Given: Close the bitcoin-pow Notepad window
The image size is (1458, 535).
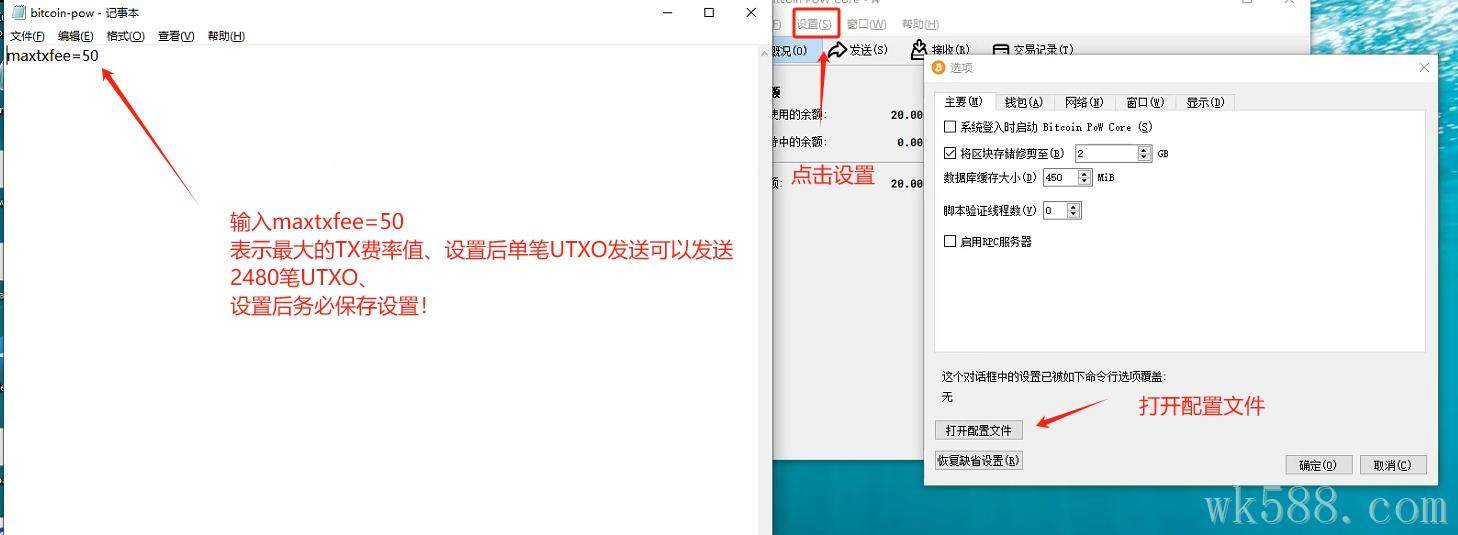Looking at the screenshot, I should point(751,13).
